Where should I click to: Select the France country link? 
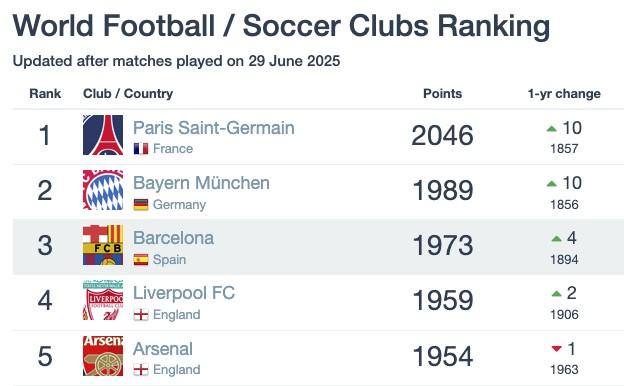click(173, 149)
